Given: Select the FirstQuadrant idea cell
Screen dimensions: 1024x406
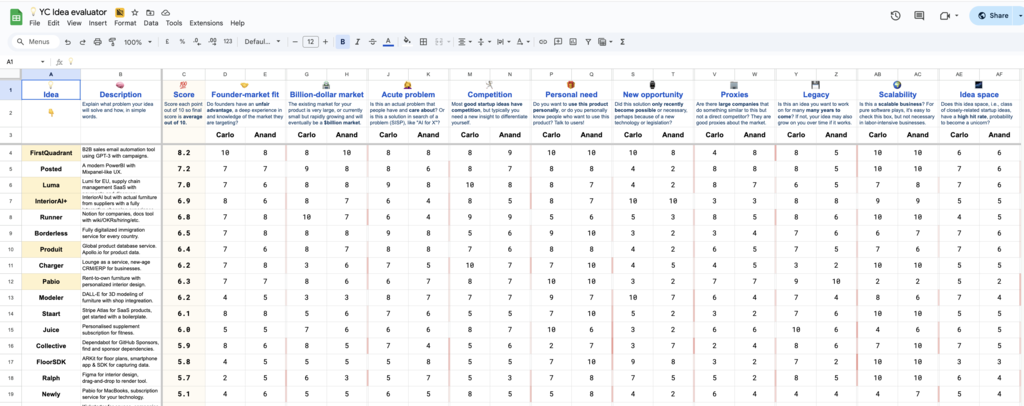Looking at the screenshot, I should pos(51,153).
